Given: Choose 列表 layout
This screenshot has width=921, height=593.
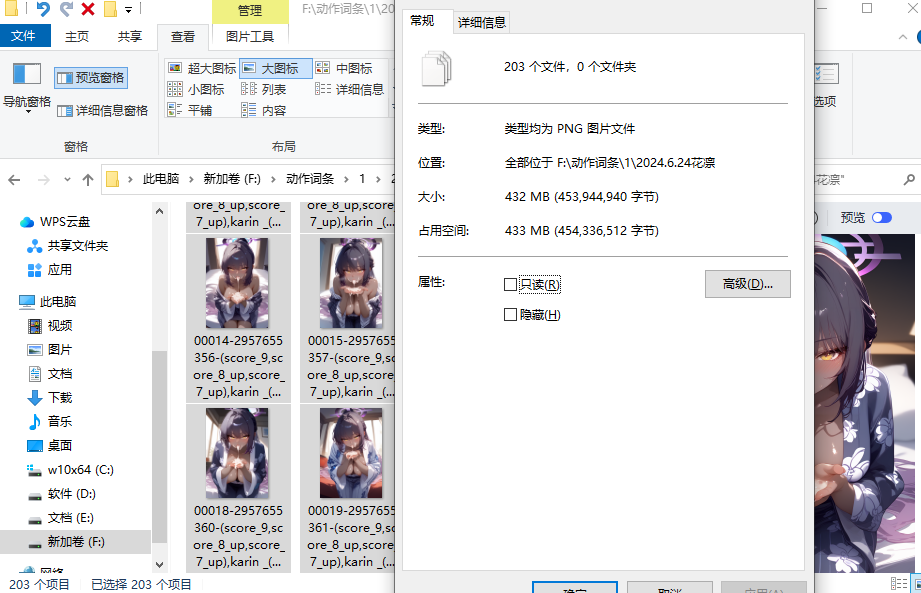Looking at the screenshot, I should pos(264,89).
